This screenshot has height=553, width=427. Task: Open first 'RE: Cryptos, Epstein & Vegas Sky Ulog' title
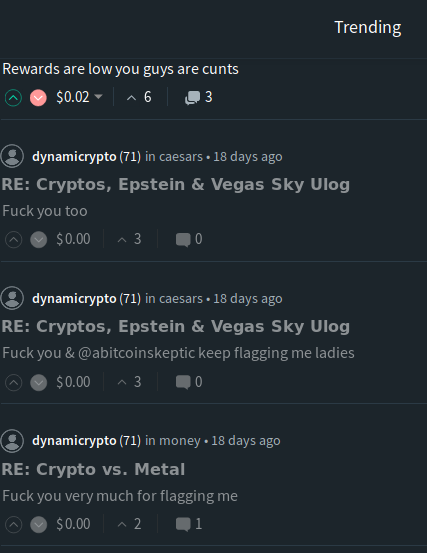[x=176, y=184]
